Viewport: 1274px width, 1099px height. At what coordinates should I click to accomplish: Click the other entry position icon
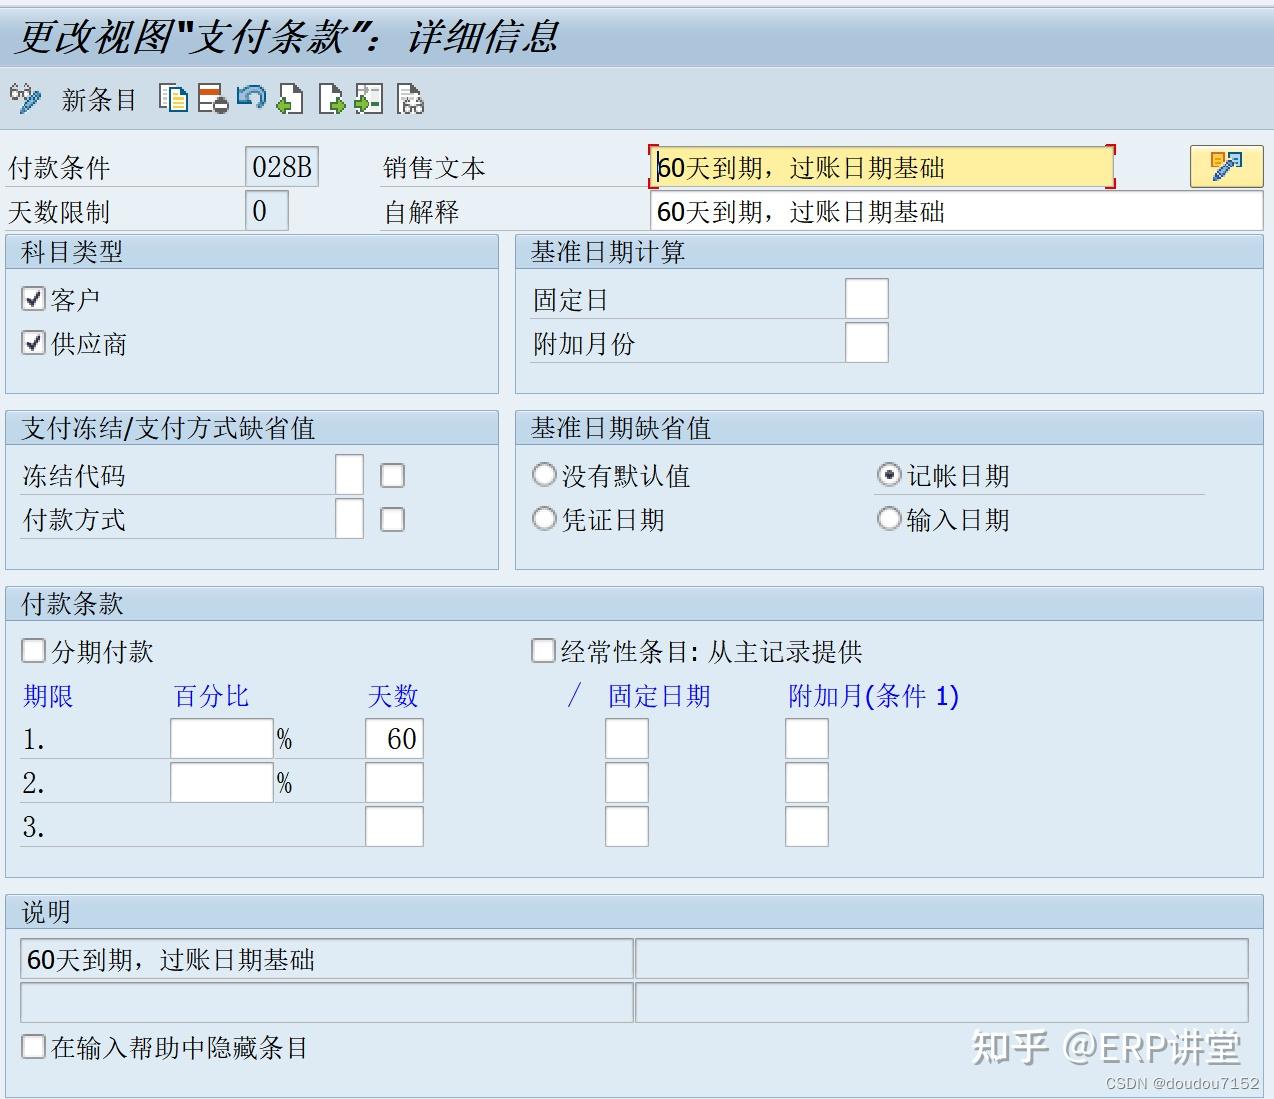(x=368, y=98)
